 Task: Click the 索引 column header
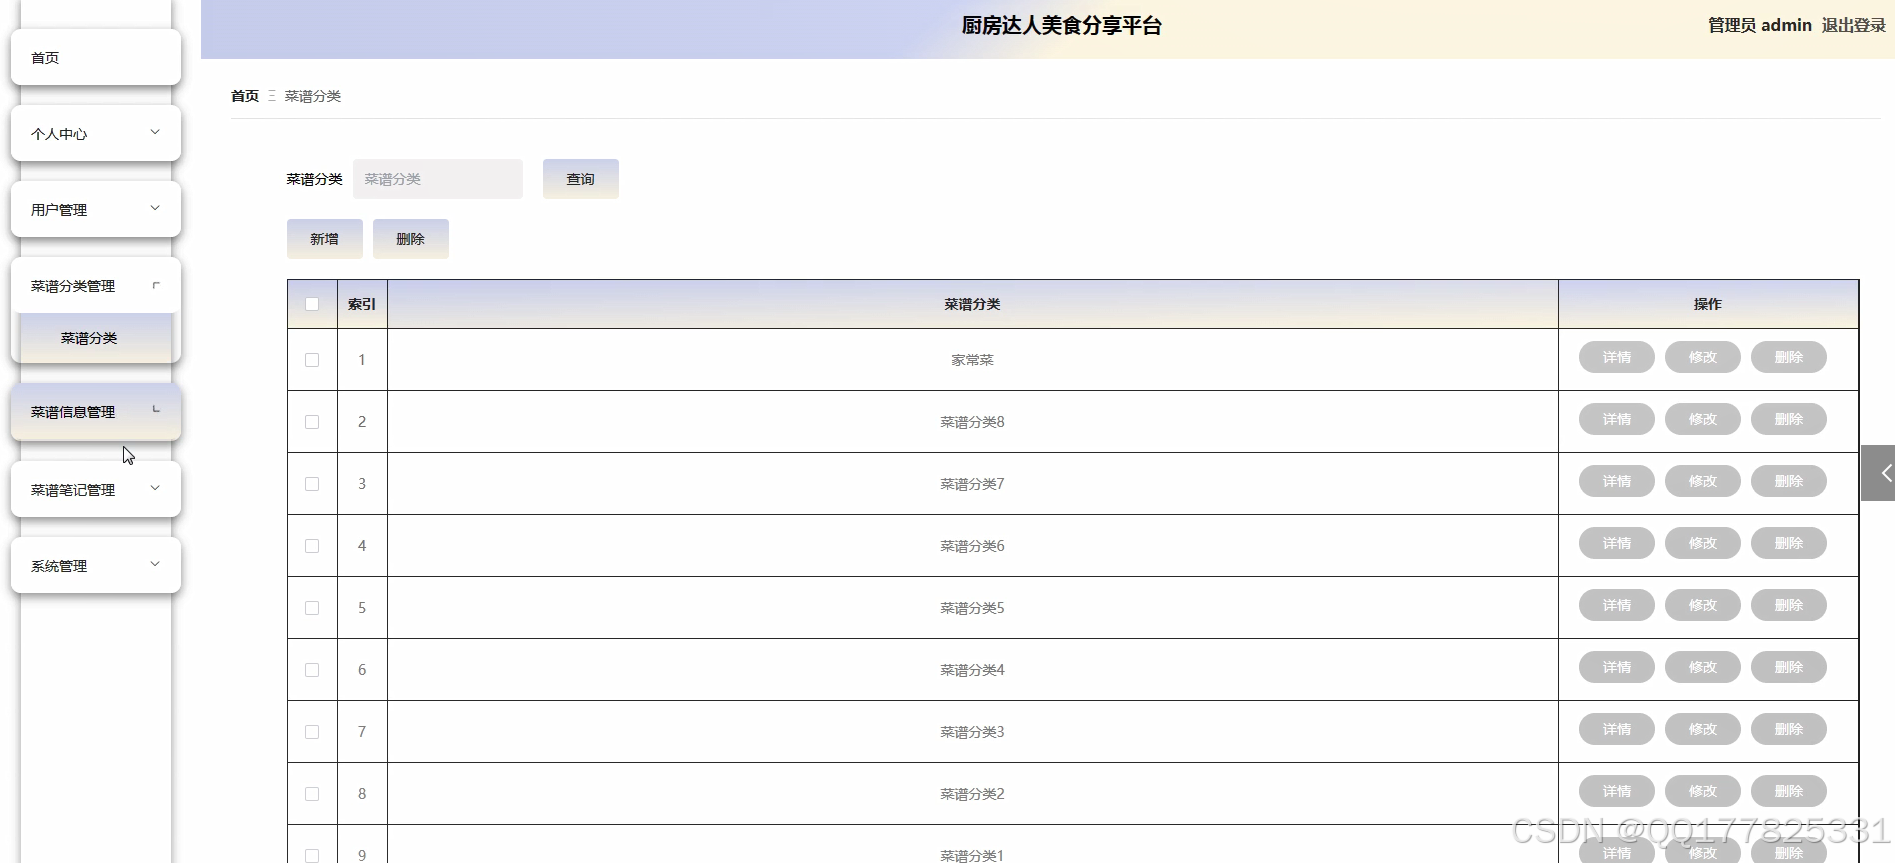tap(362, 304)
